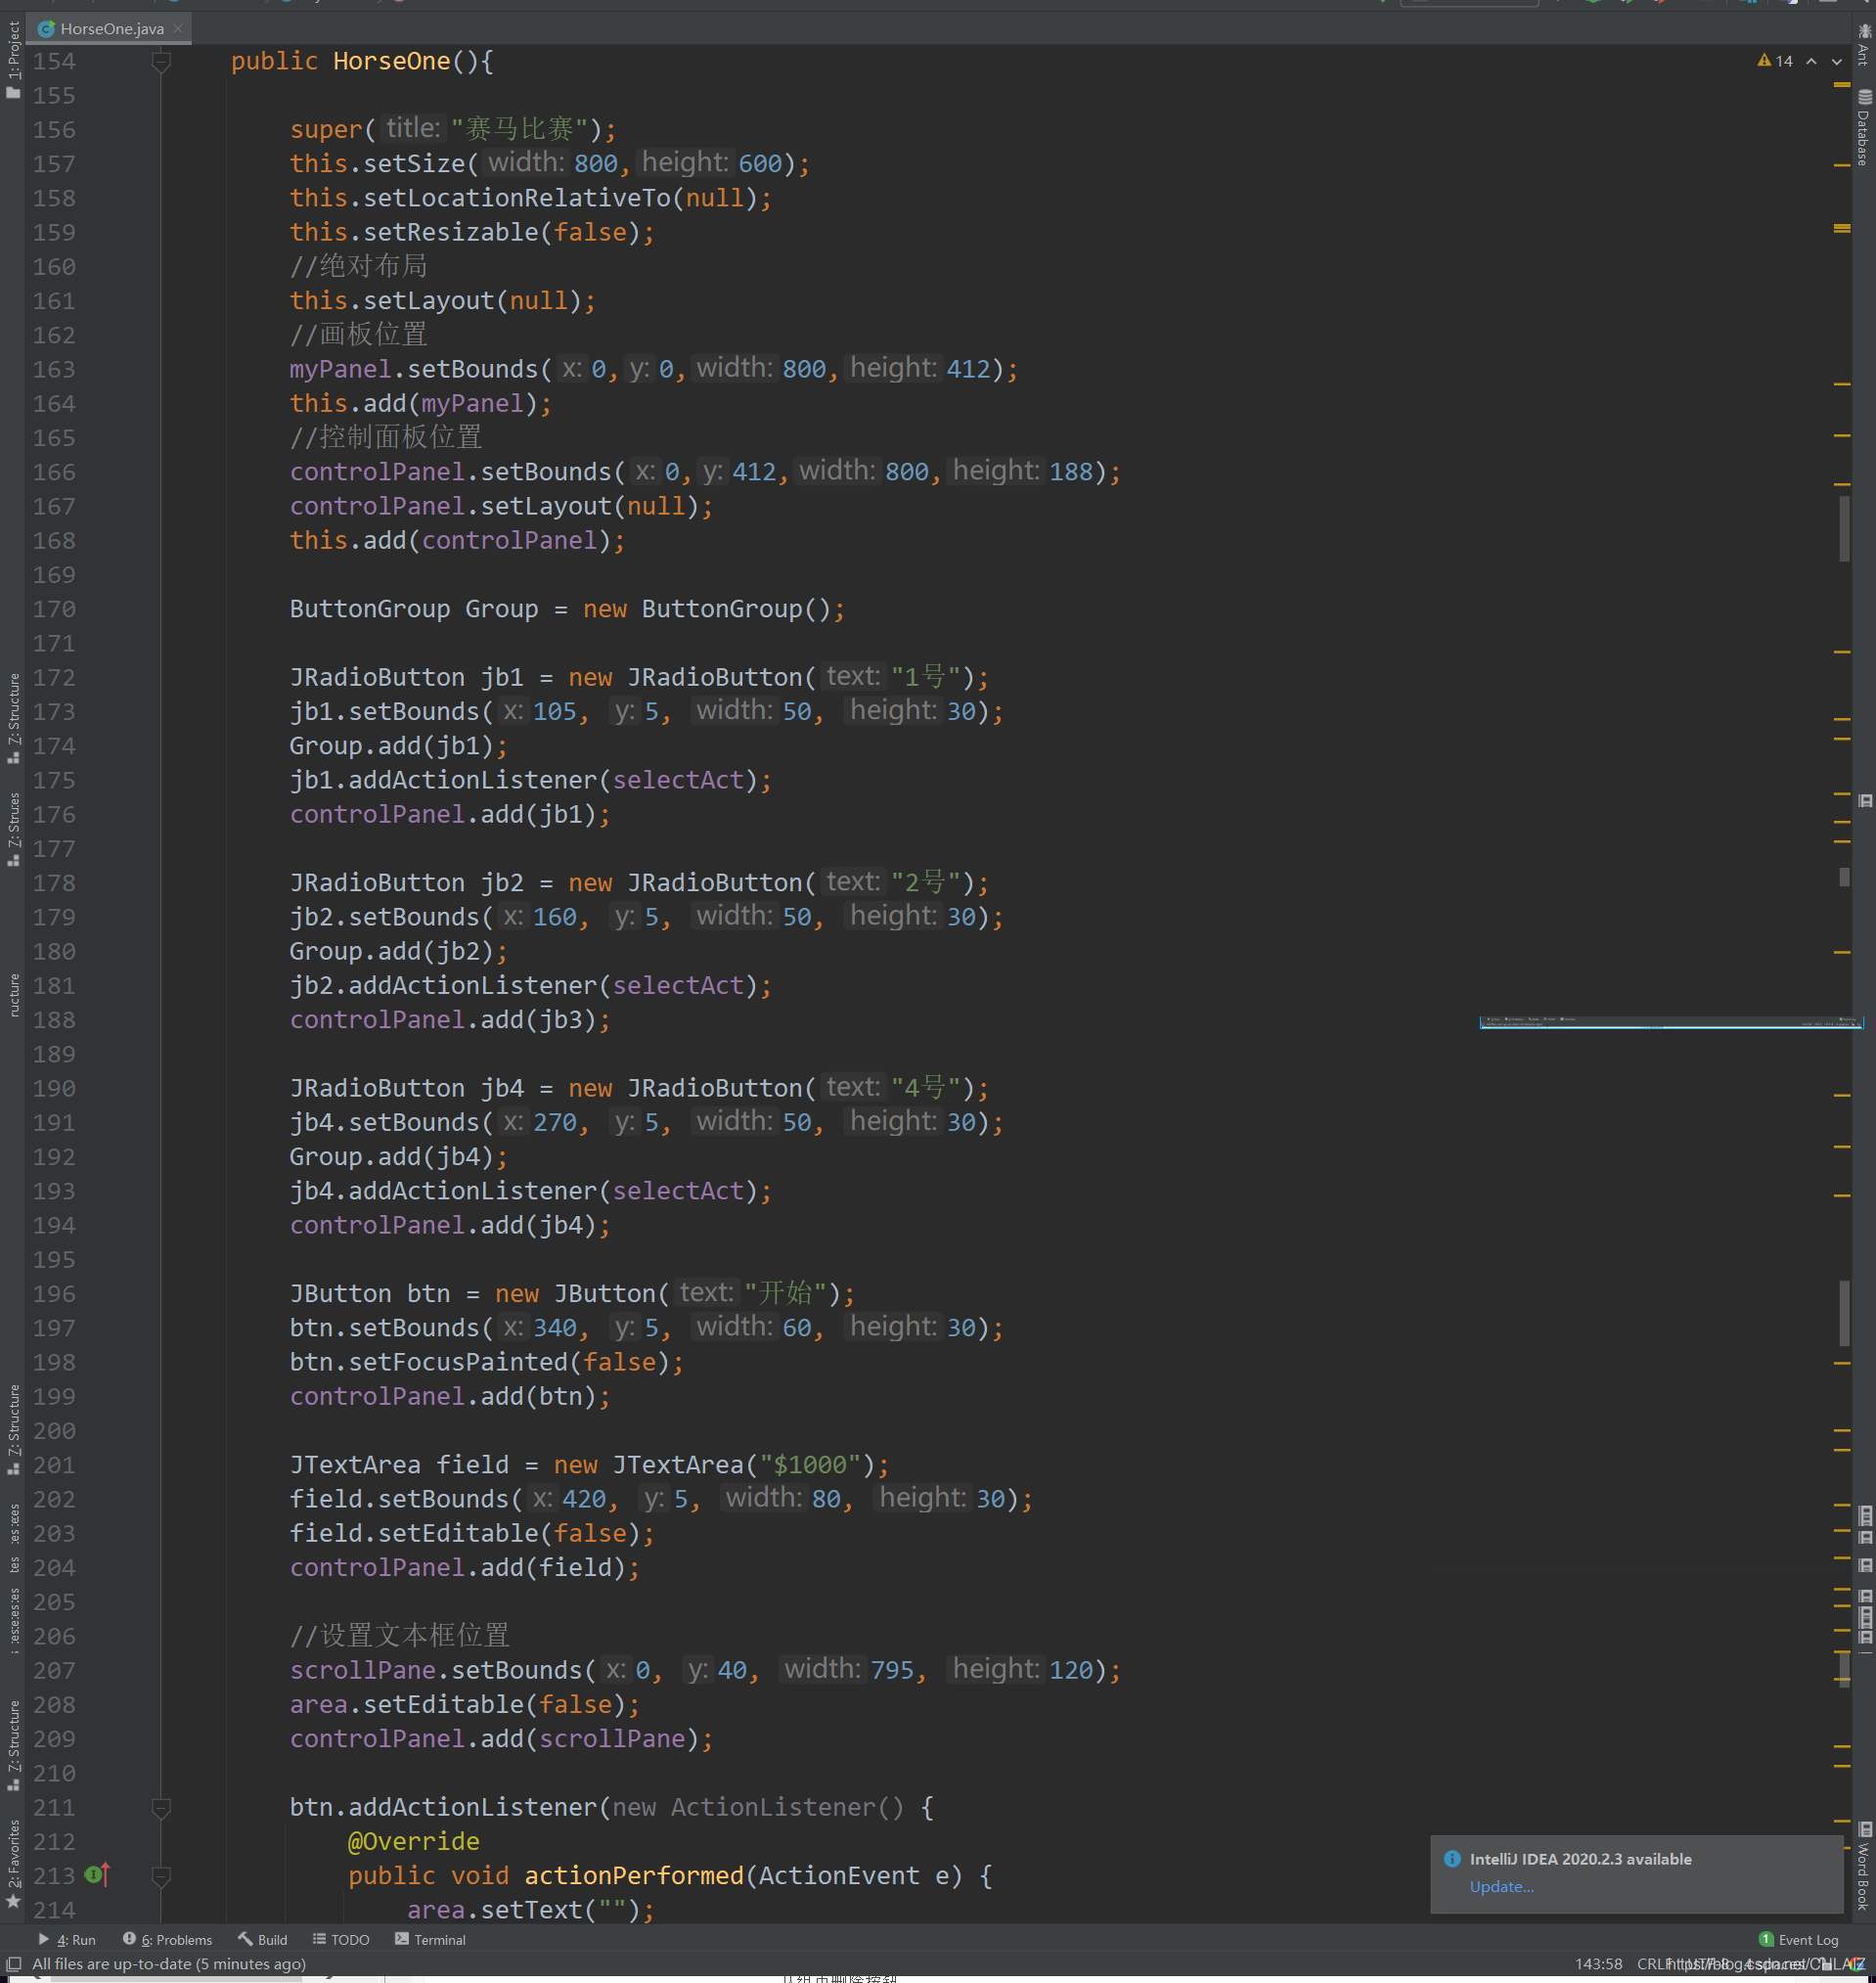
Task: Click the //控制面板位置 comment on line 165
Action: tap(386, 437)
